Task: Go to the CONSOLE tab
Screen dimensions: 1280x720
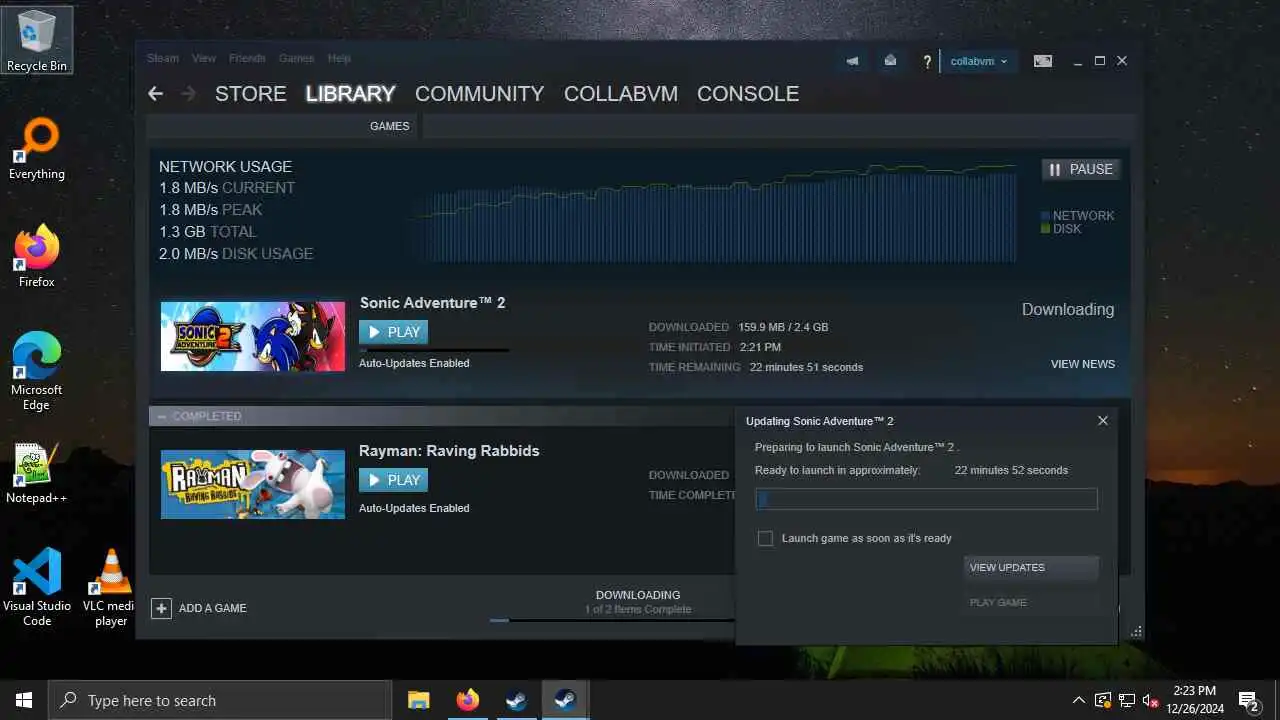Action: 748,93
